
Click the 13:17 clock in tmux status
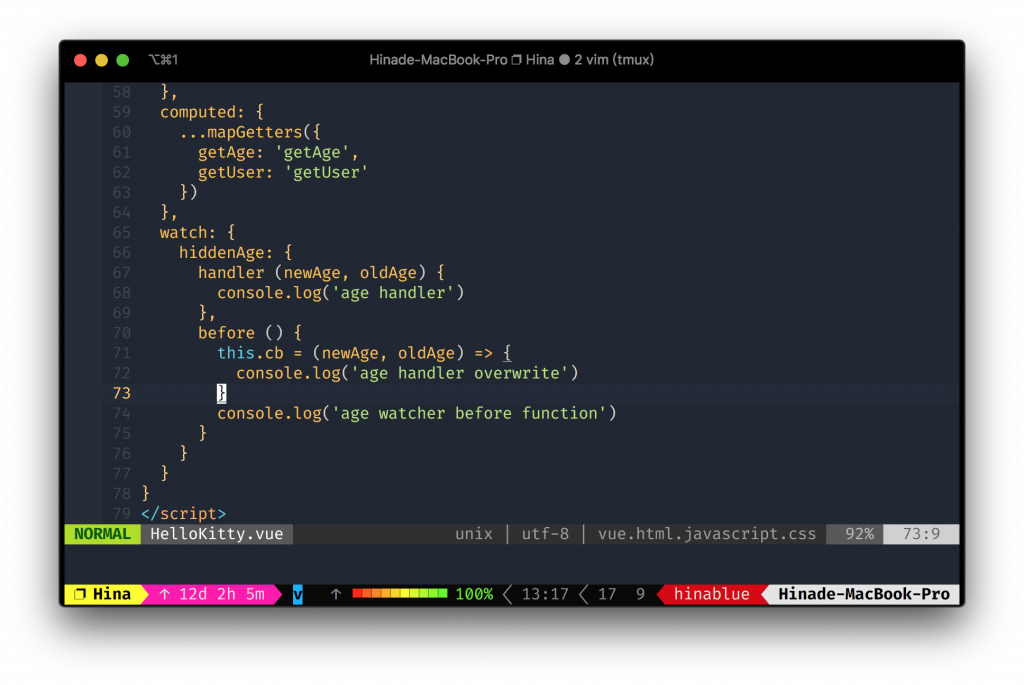pyautogui.click(x=545, y=594)
